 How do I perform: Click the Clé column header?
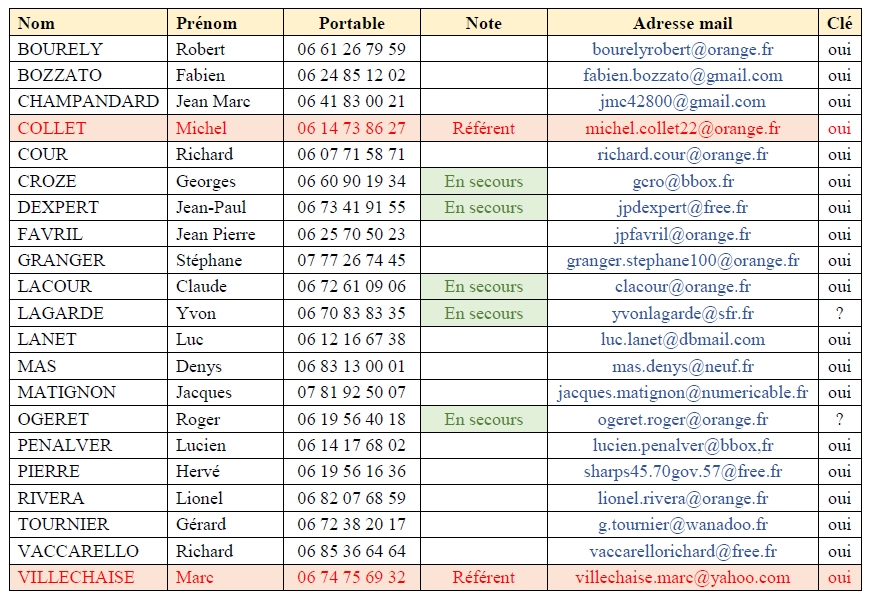[839, 23]
